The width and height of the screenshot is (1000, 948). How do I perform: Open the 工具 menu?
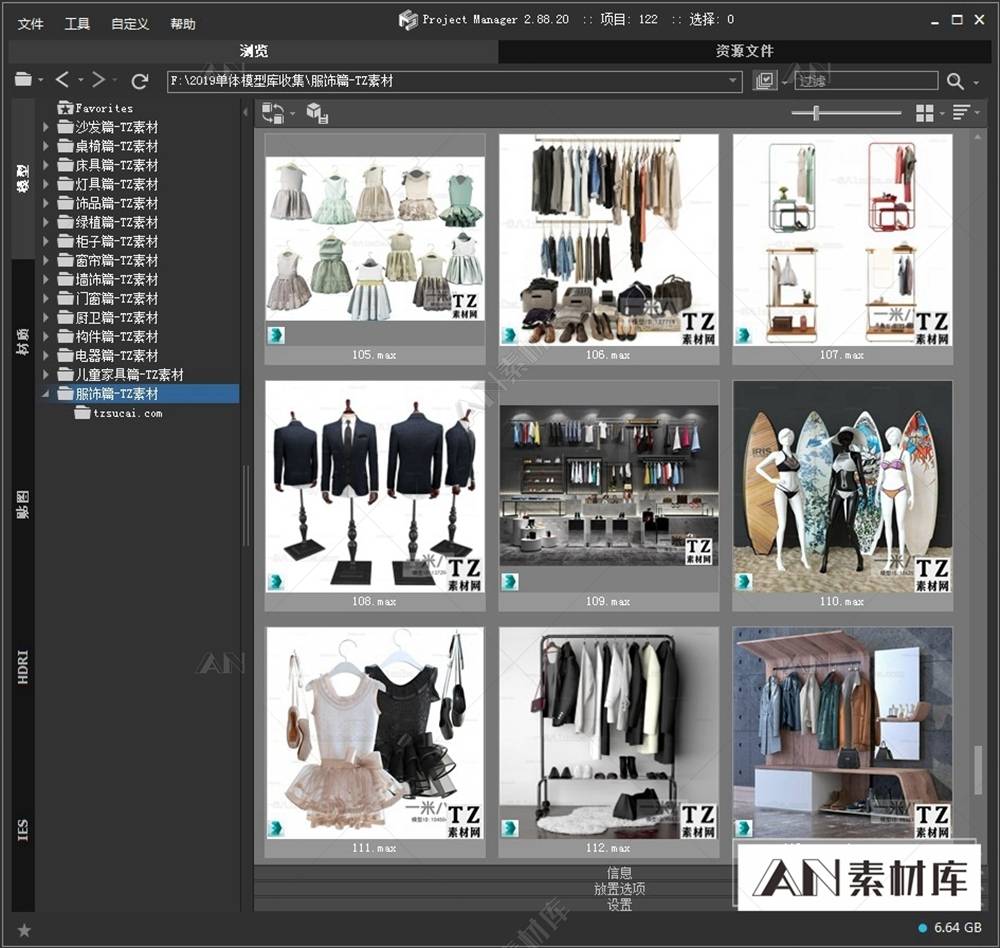pos(77,24)
